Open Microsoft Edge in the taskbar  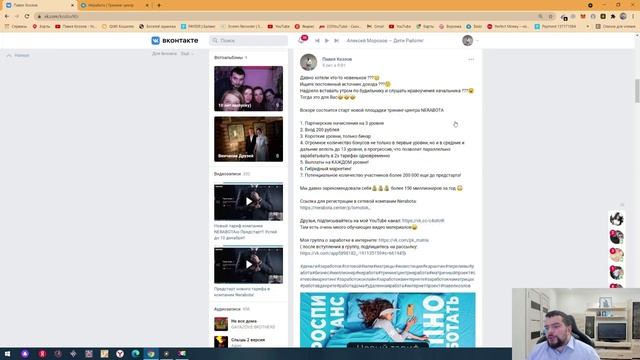[x=136, y=354]
